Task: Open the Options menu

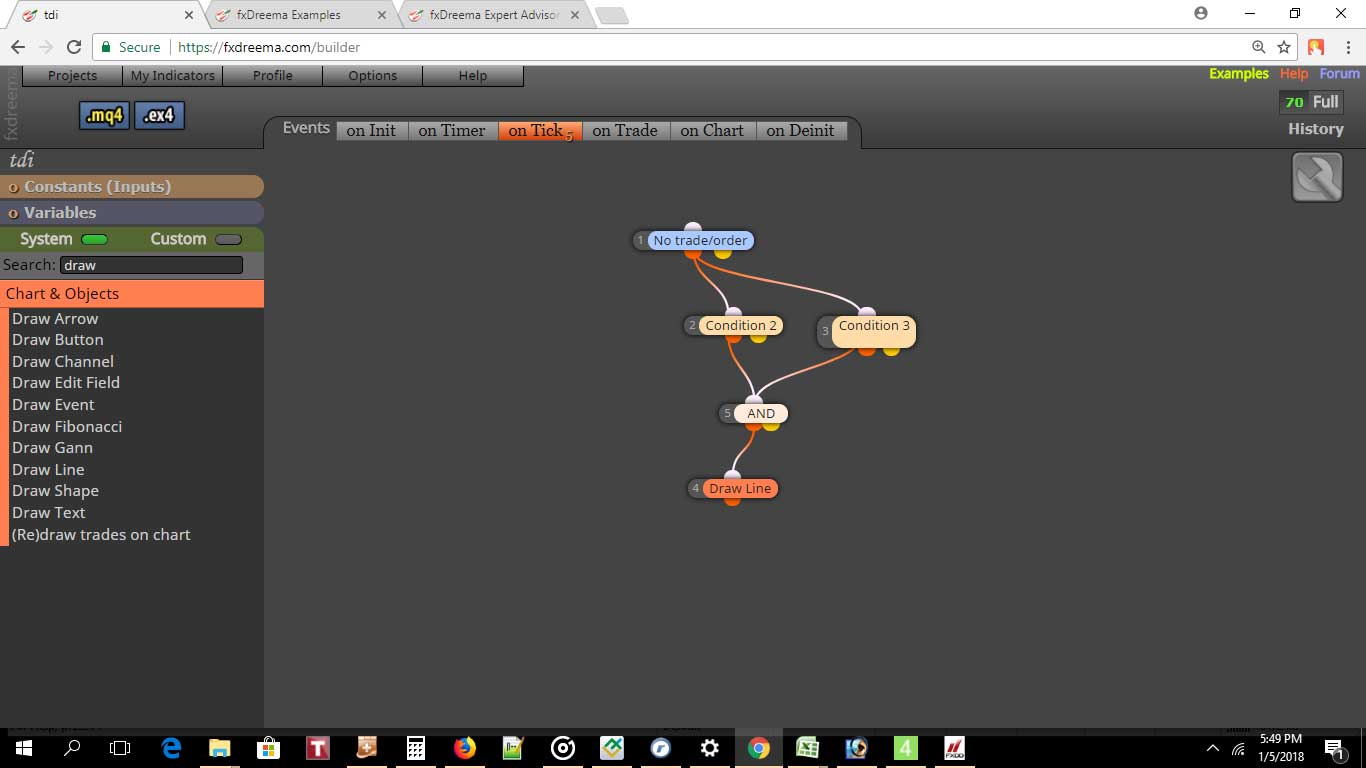Action: pyautogui.click(x=372, y=76)
